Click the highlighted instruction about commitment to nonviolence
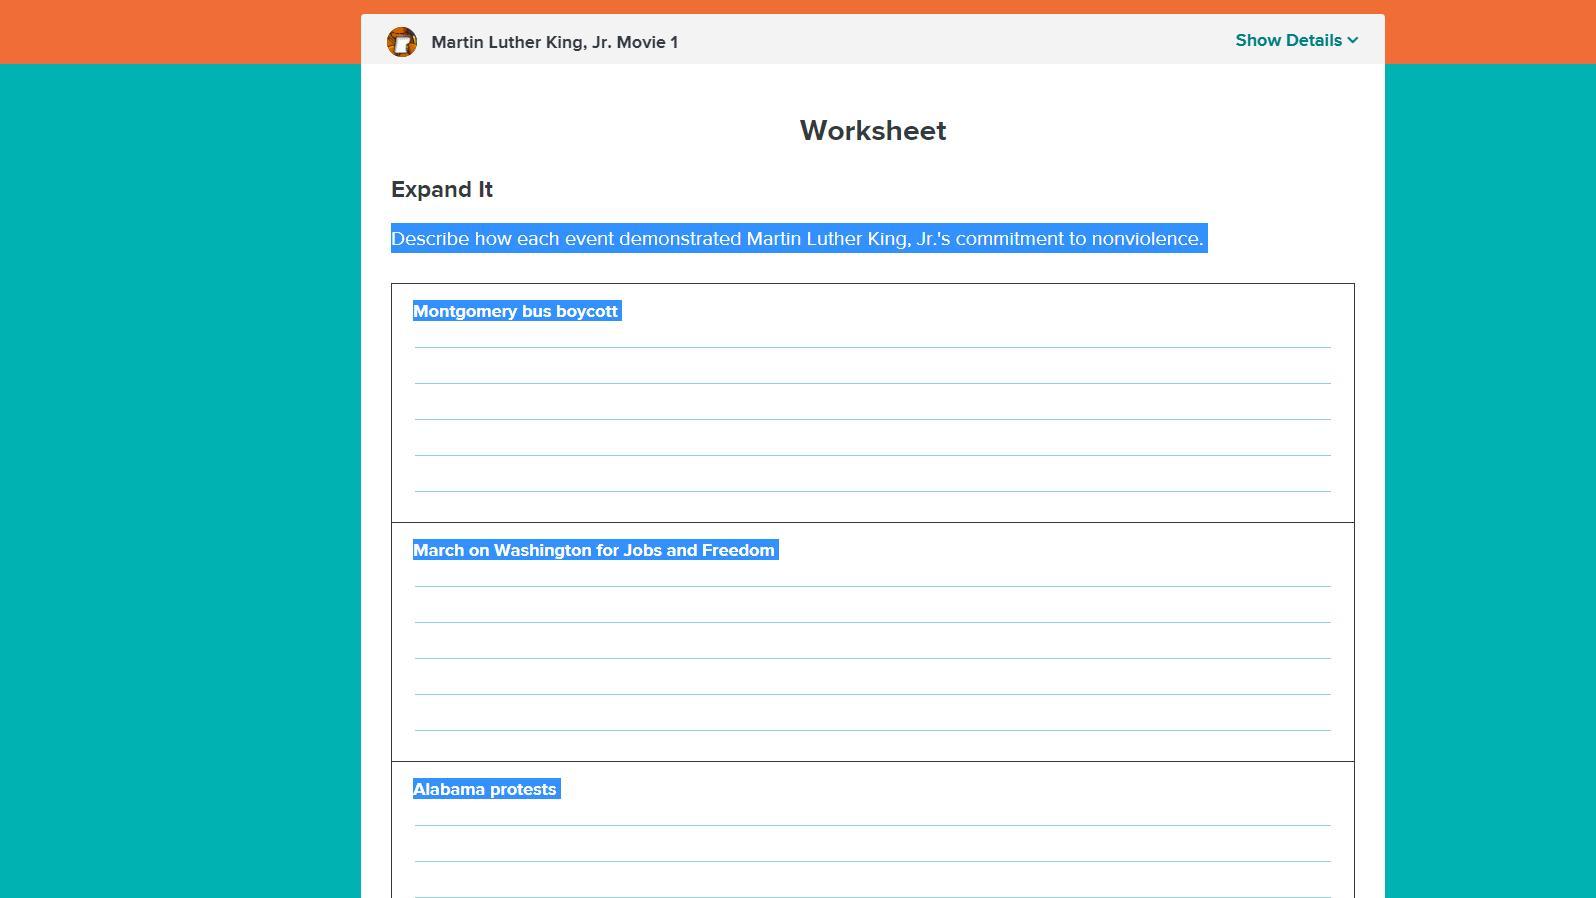1596x898 pixels. click(798, 239)
